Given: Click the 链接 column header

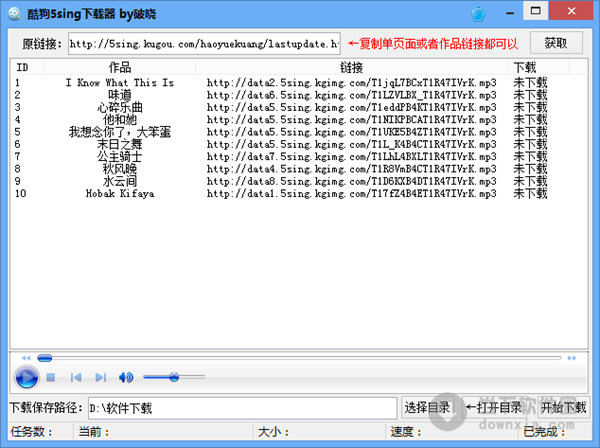Looking at the screenshot, I should 351,67.
